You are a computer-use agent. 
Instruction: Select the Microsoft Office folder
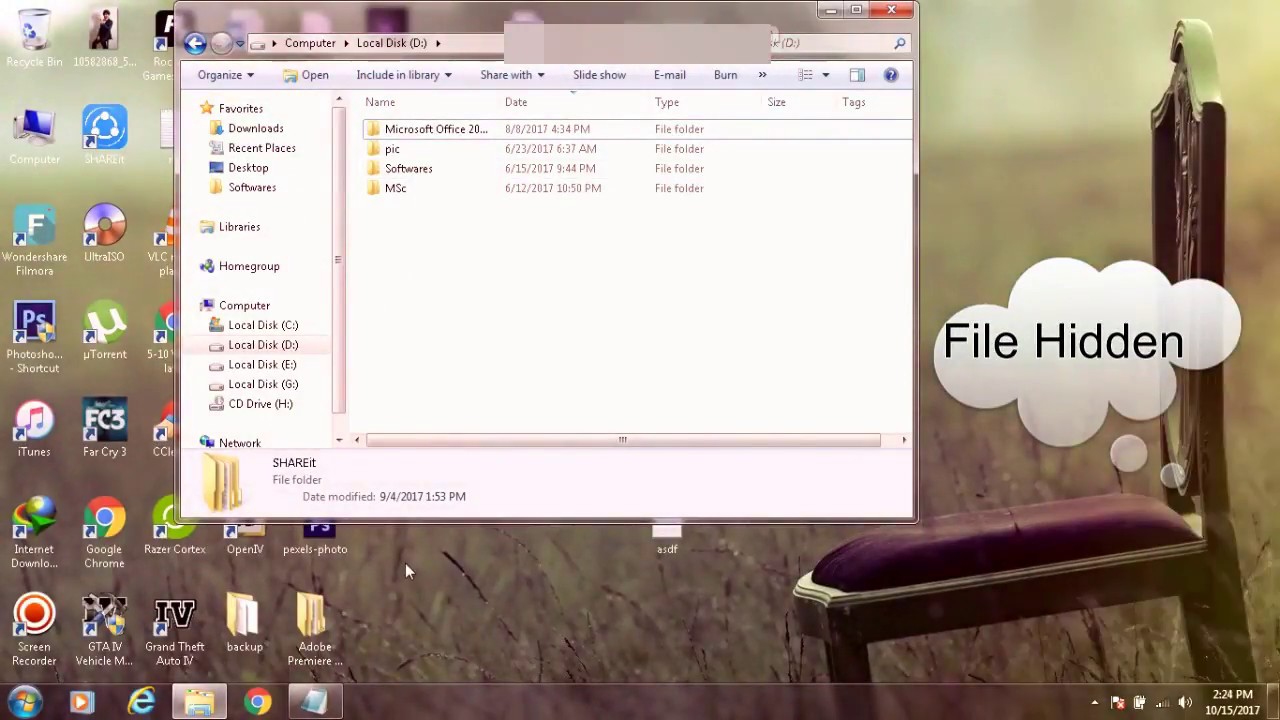[x=638, y=129]
